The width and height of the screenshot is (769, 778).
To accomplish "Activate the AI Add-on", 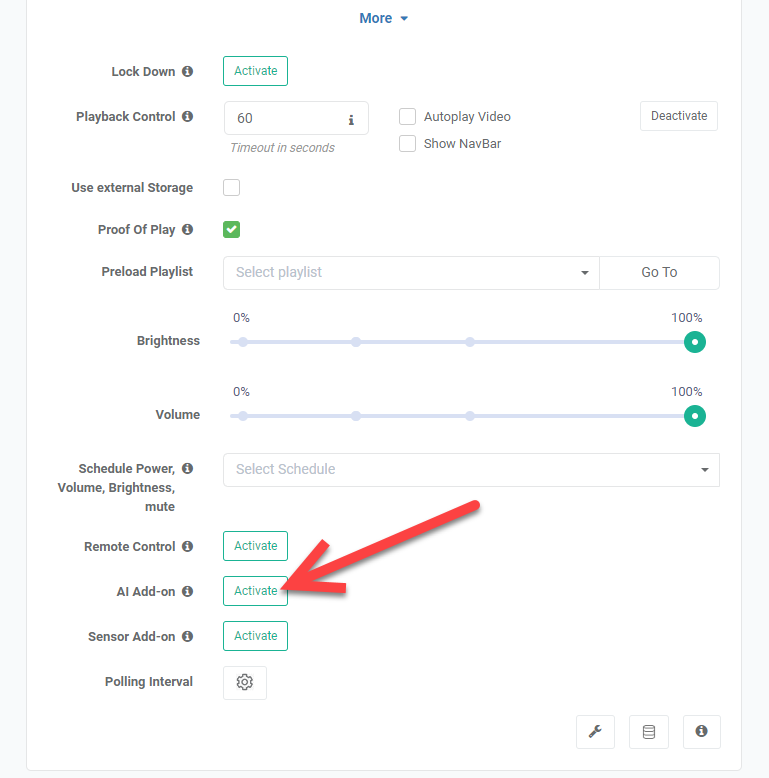I will click(x=256, y=591).
